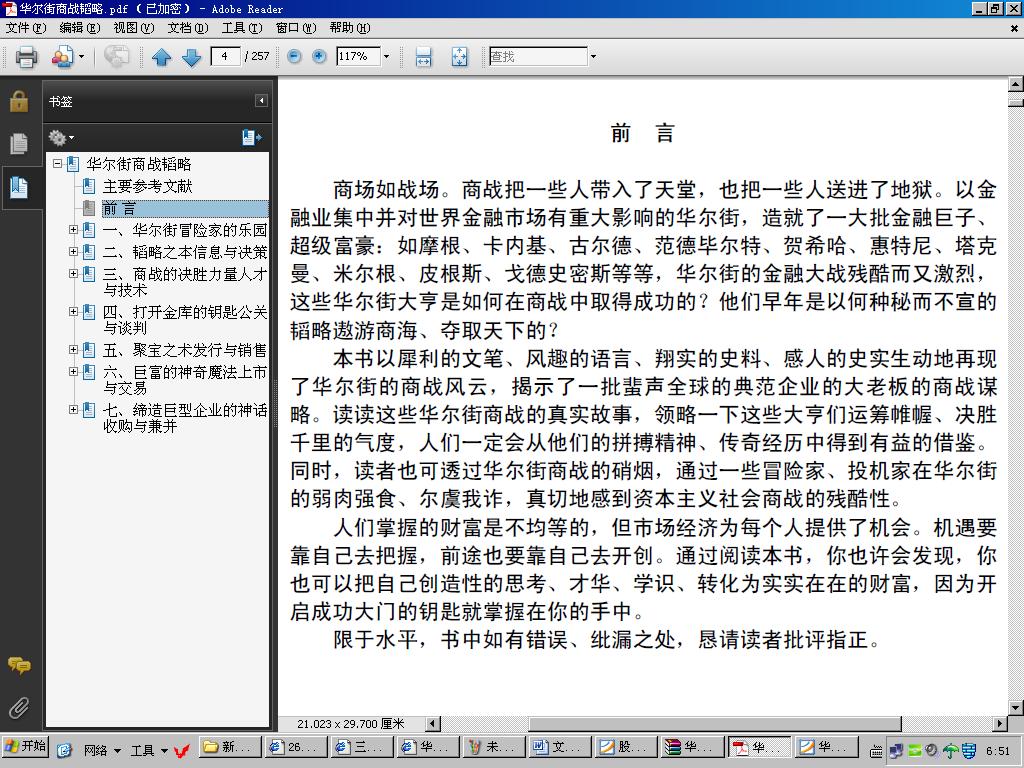Screen dimensions: 1024x768
Task: Open the Comments panel icon
Action: (x=19, y=665)
